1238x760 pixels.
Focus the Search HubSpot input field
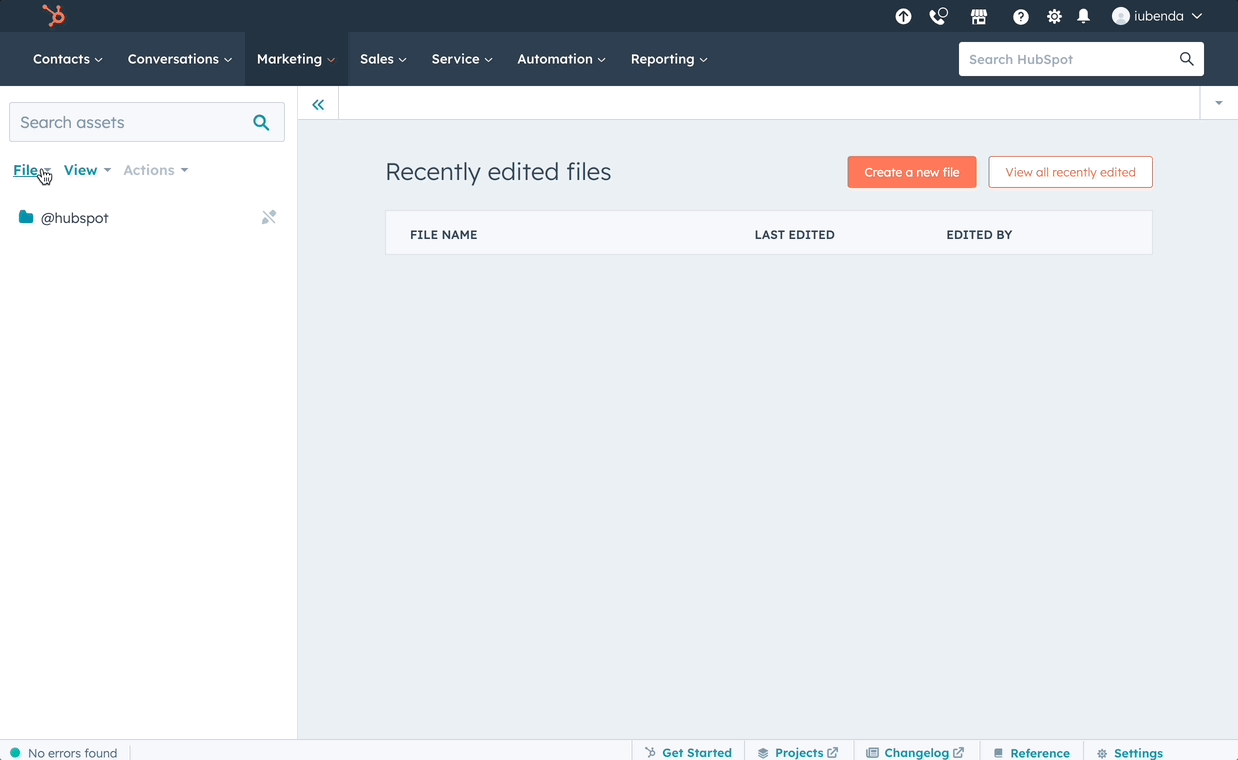1068,59
